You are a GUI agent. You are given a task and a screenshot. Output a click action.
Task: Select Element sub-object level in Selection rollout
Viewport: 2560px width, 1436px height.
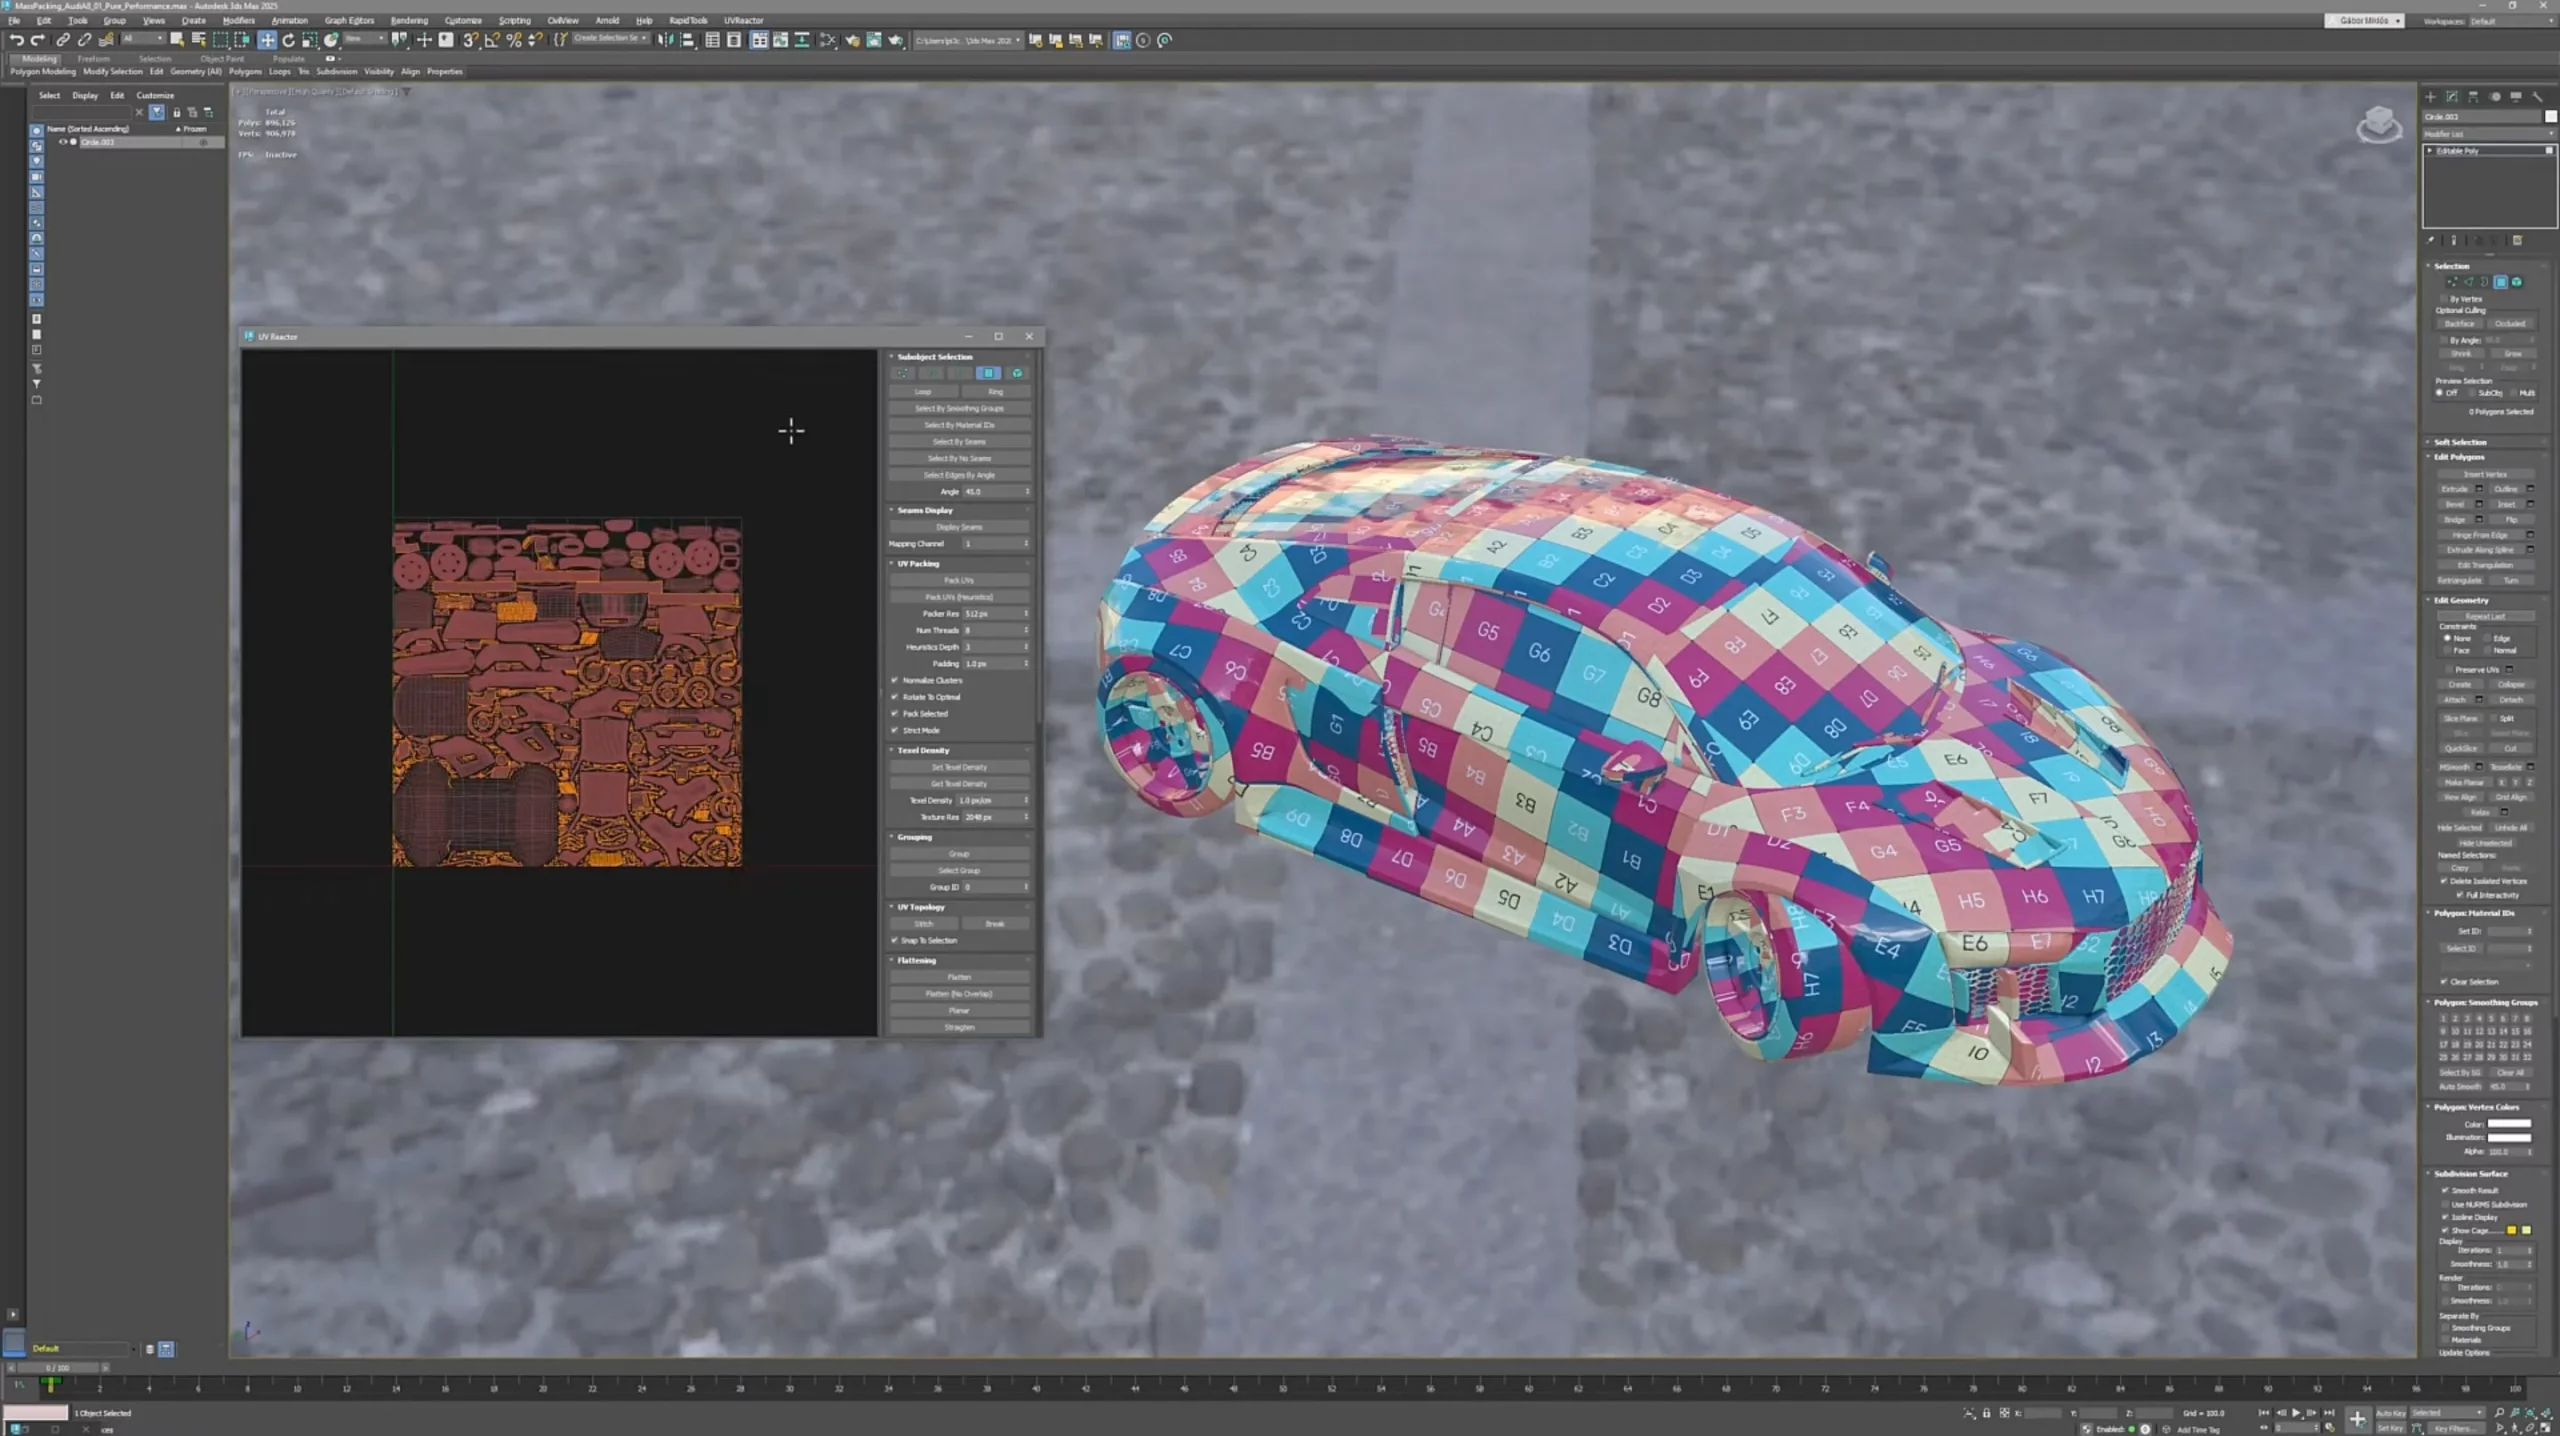tap(2517, 282)
